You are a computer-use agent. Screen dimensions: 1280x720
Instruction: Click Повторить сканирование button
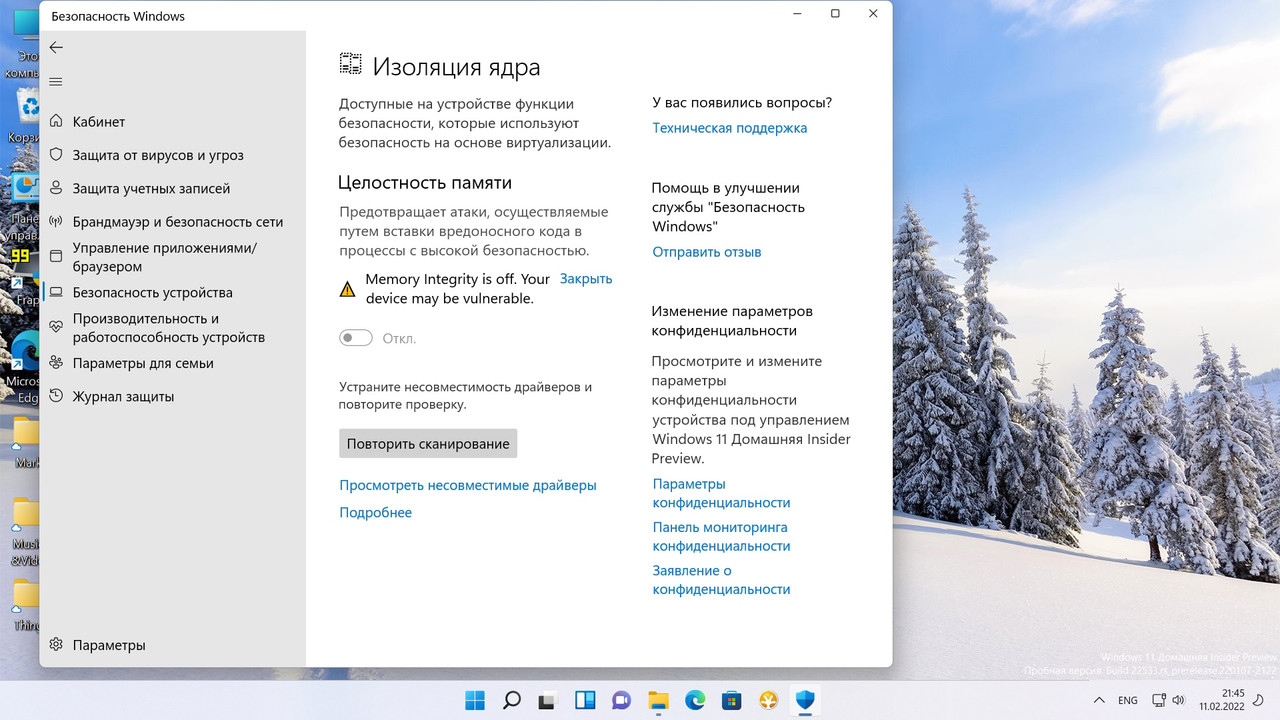tap(428, 444)
